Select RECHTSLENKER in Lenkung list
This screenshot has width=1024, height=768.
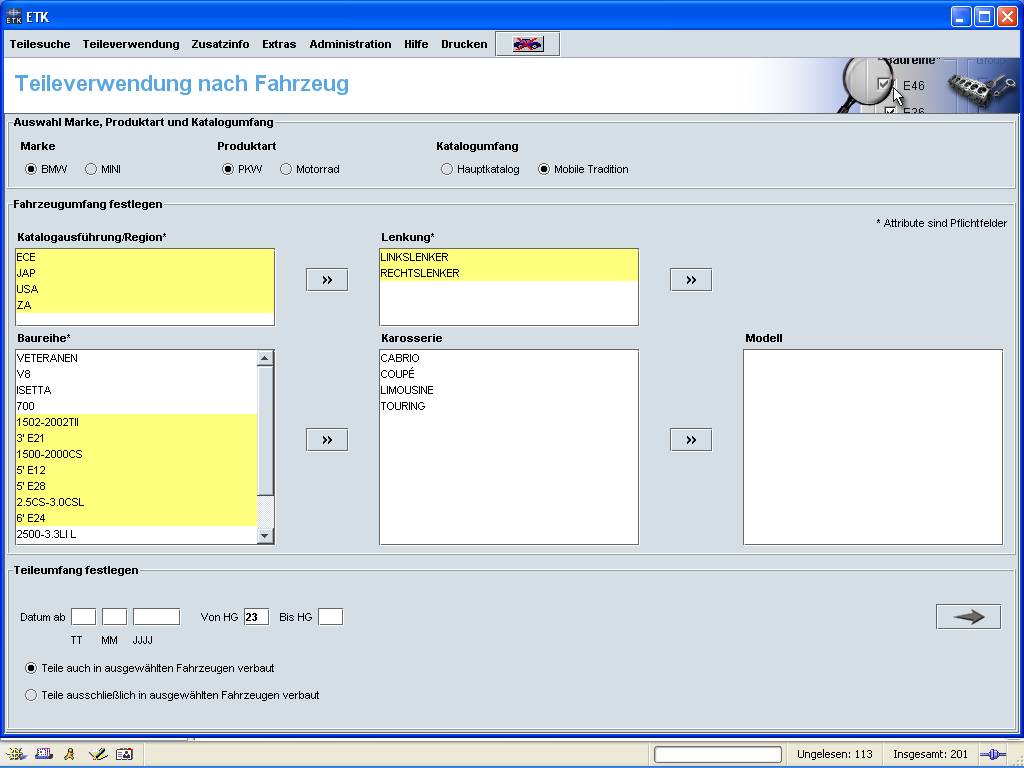508,273
